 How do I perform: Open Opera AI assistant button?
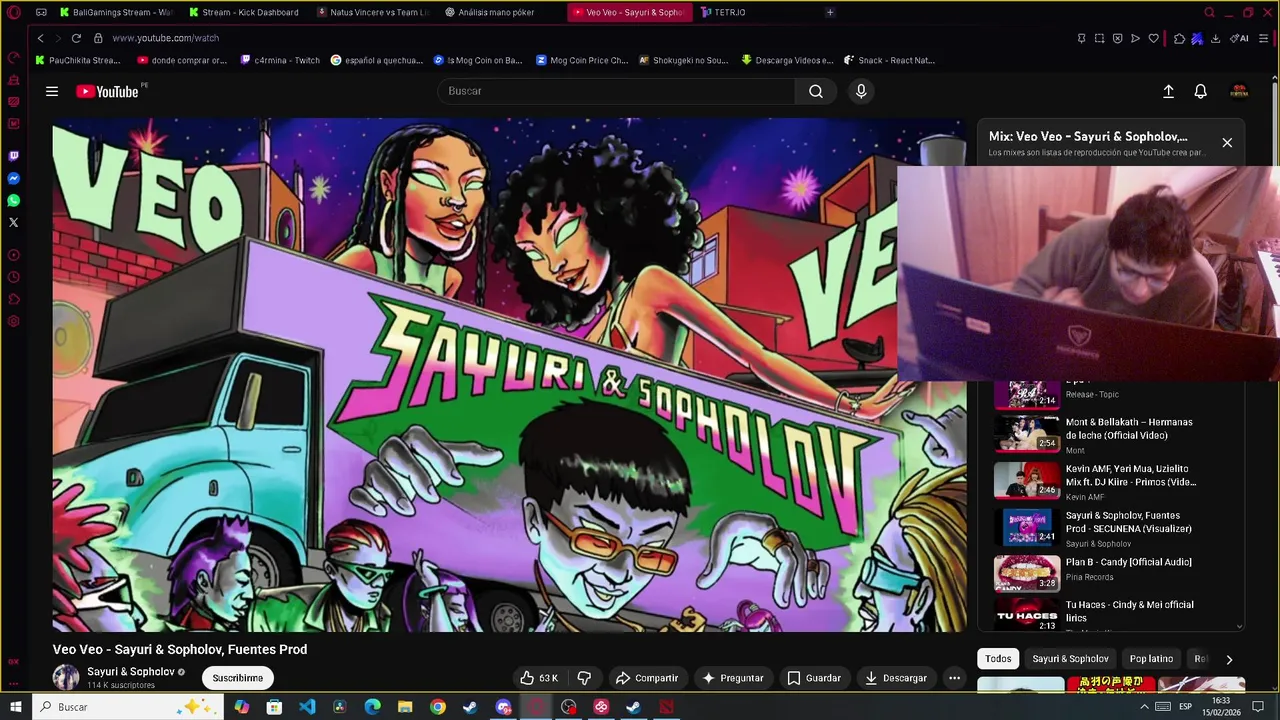click(1240, 38)
